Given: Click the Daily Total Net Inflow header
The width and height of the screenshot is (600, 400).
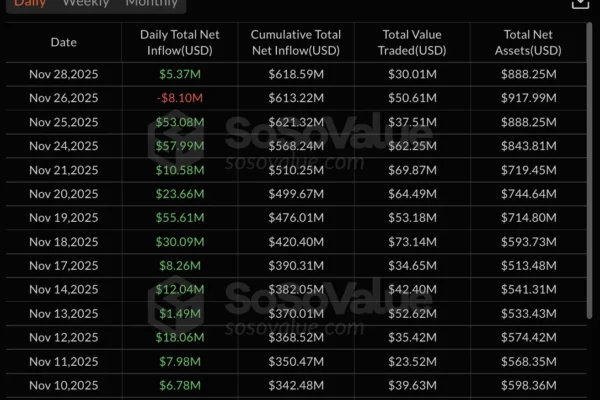Looking at the screenshot, I should click(x=180, y=42).
